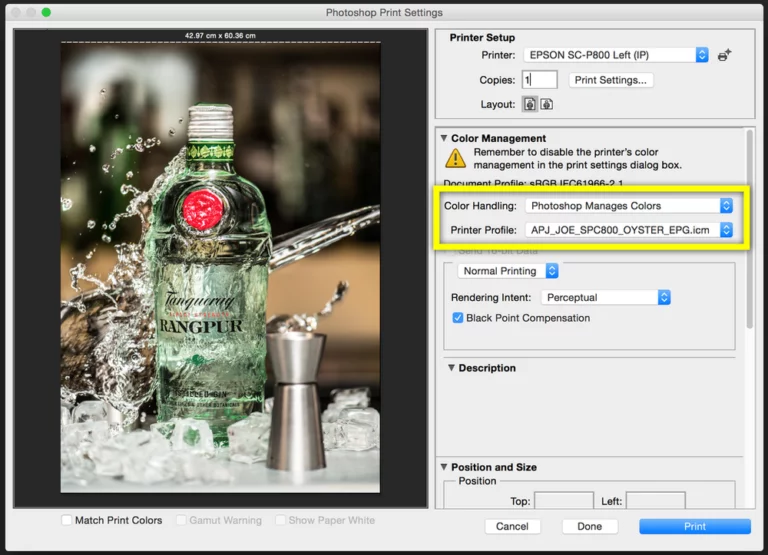Collapse the Description section

tap(451, 368)
